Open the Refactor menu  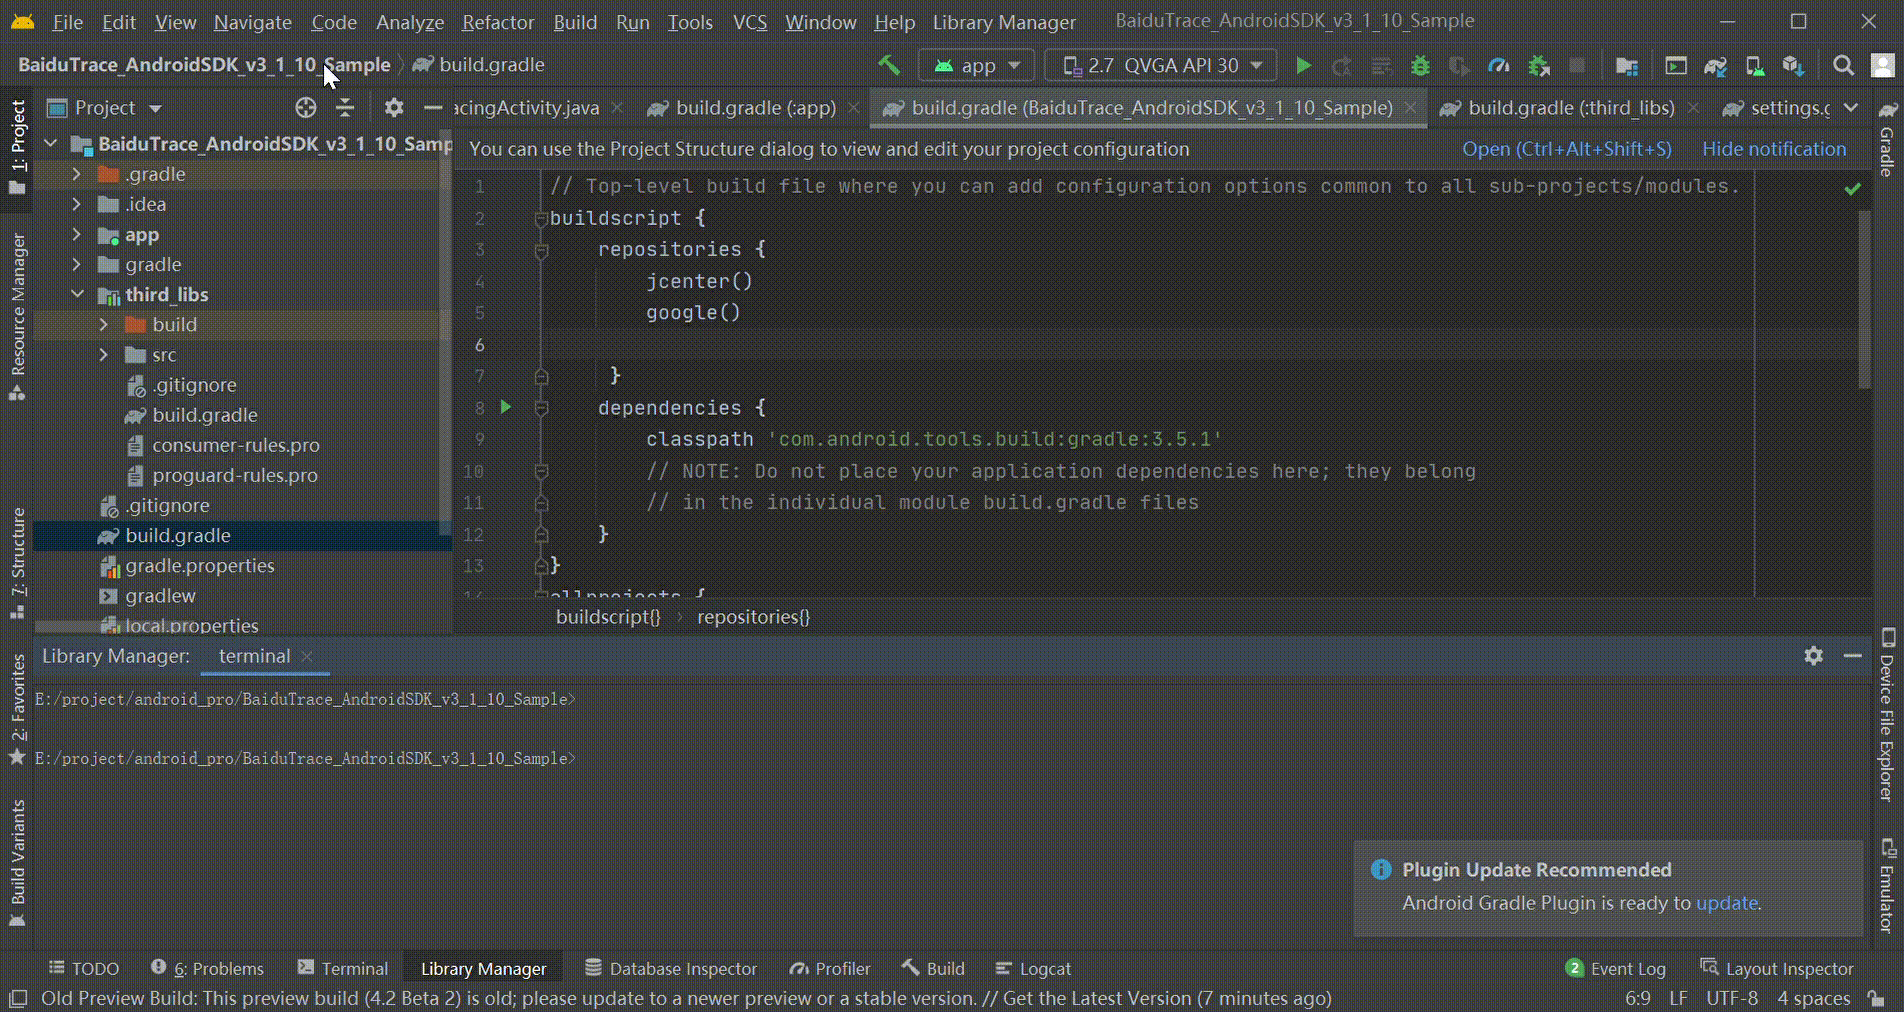point(498,22)
